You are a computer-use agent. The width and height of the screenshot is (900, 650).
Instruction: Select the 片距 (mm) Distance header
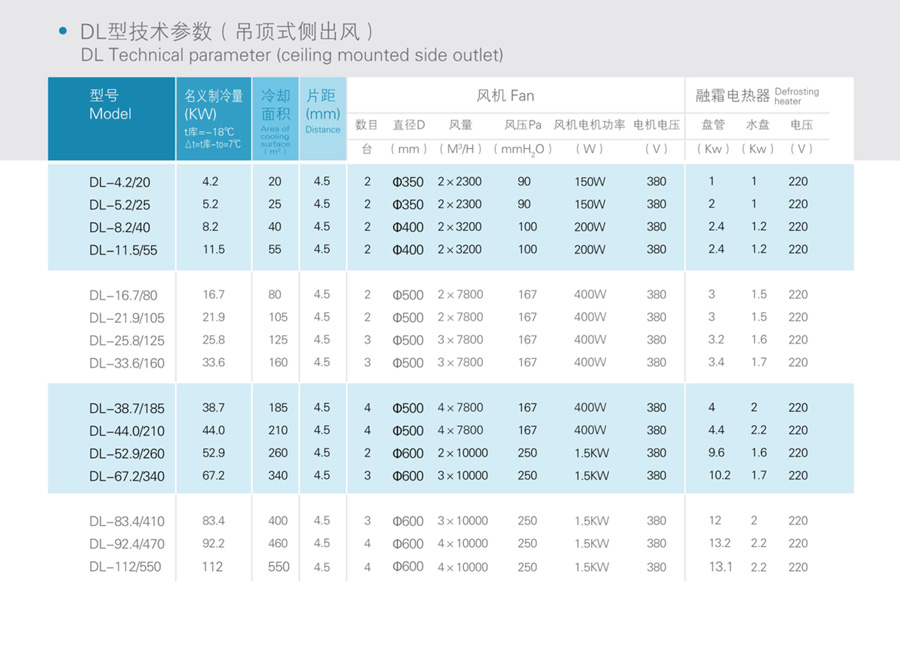[x=322, y=105]
